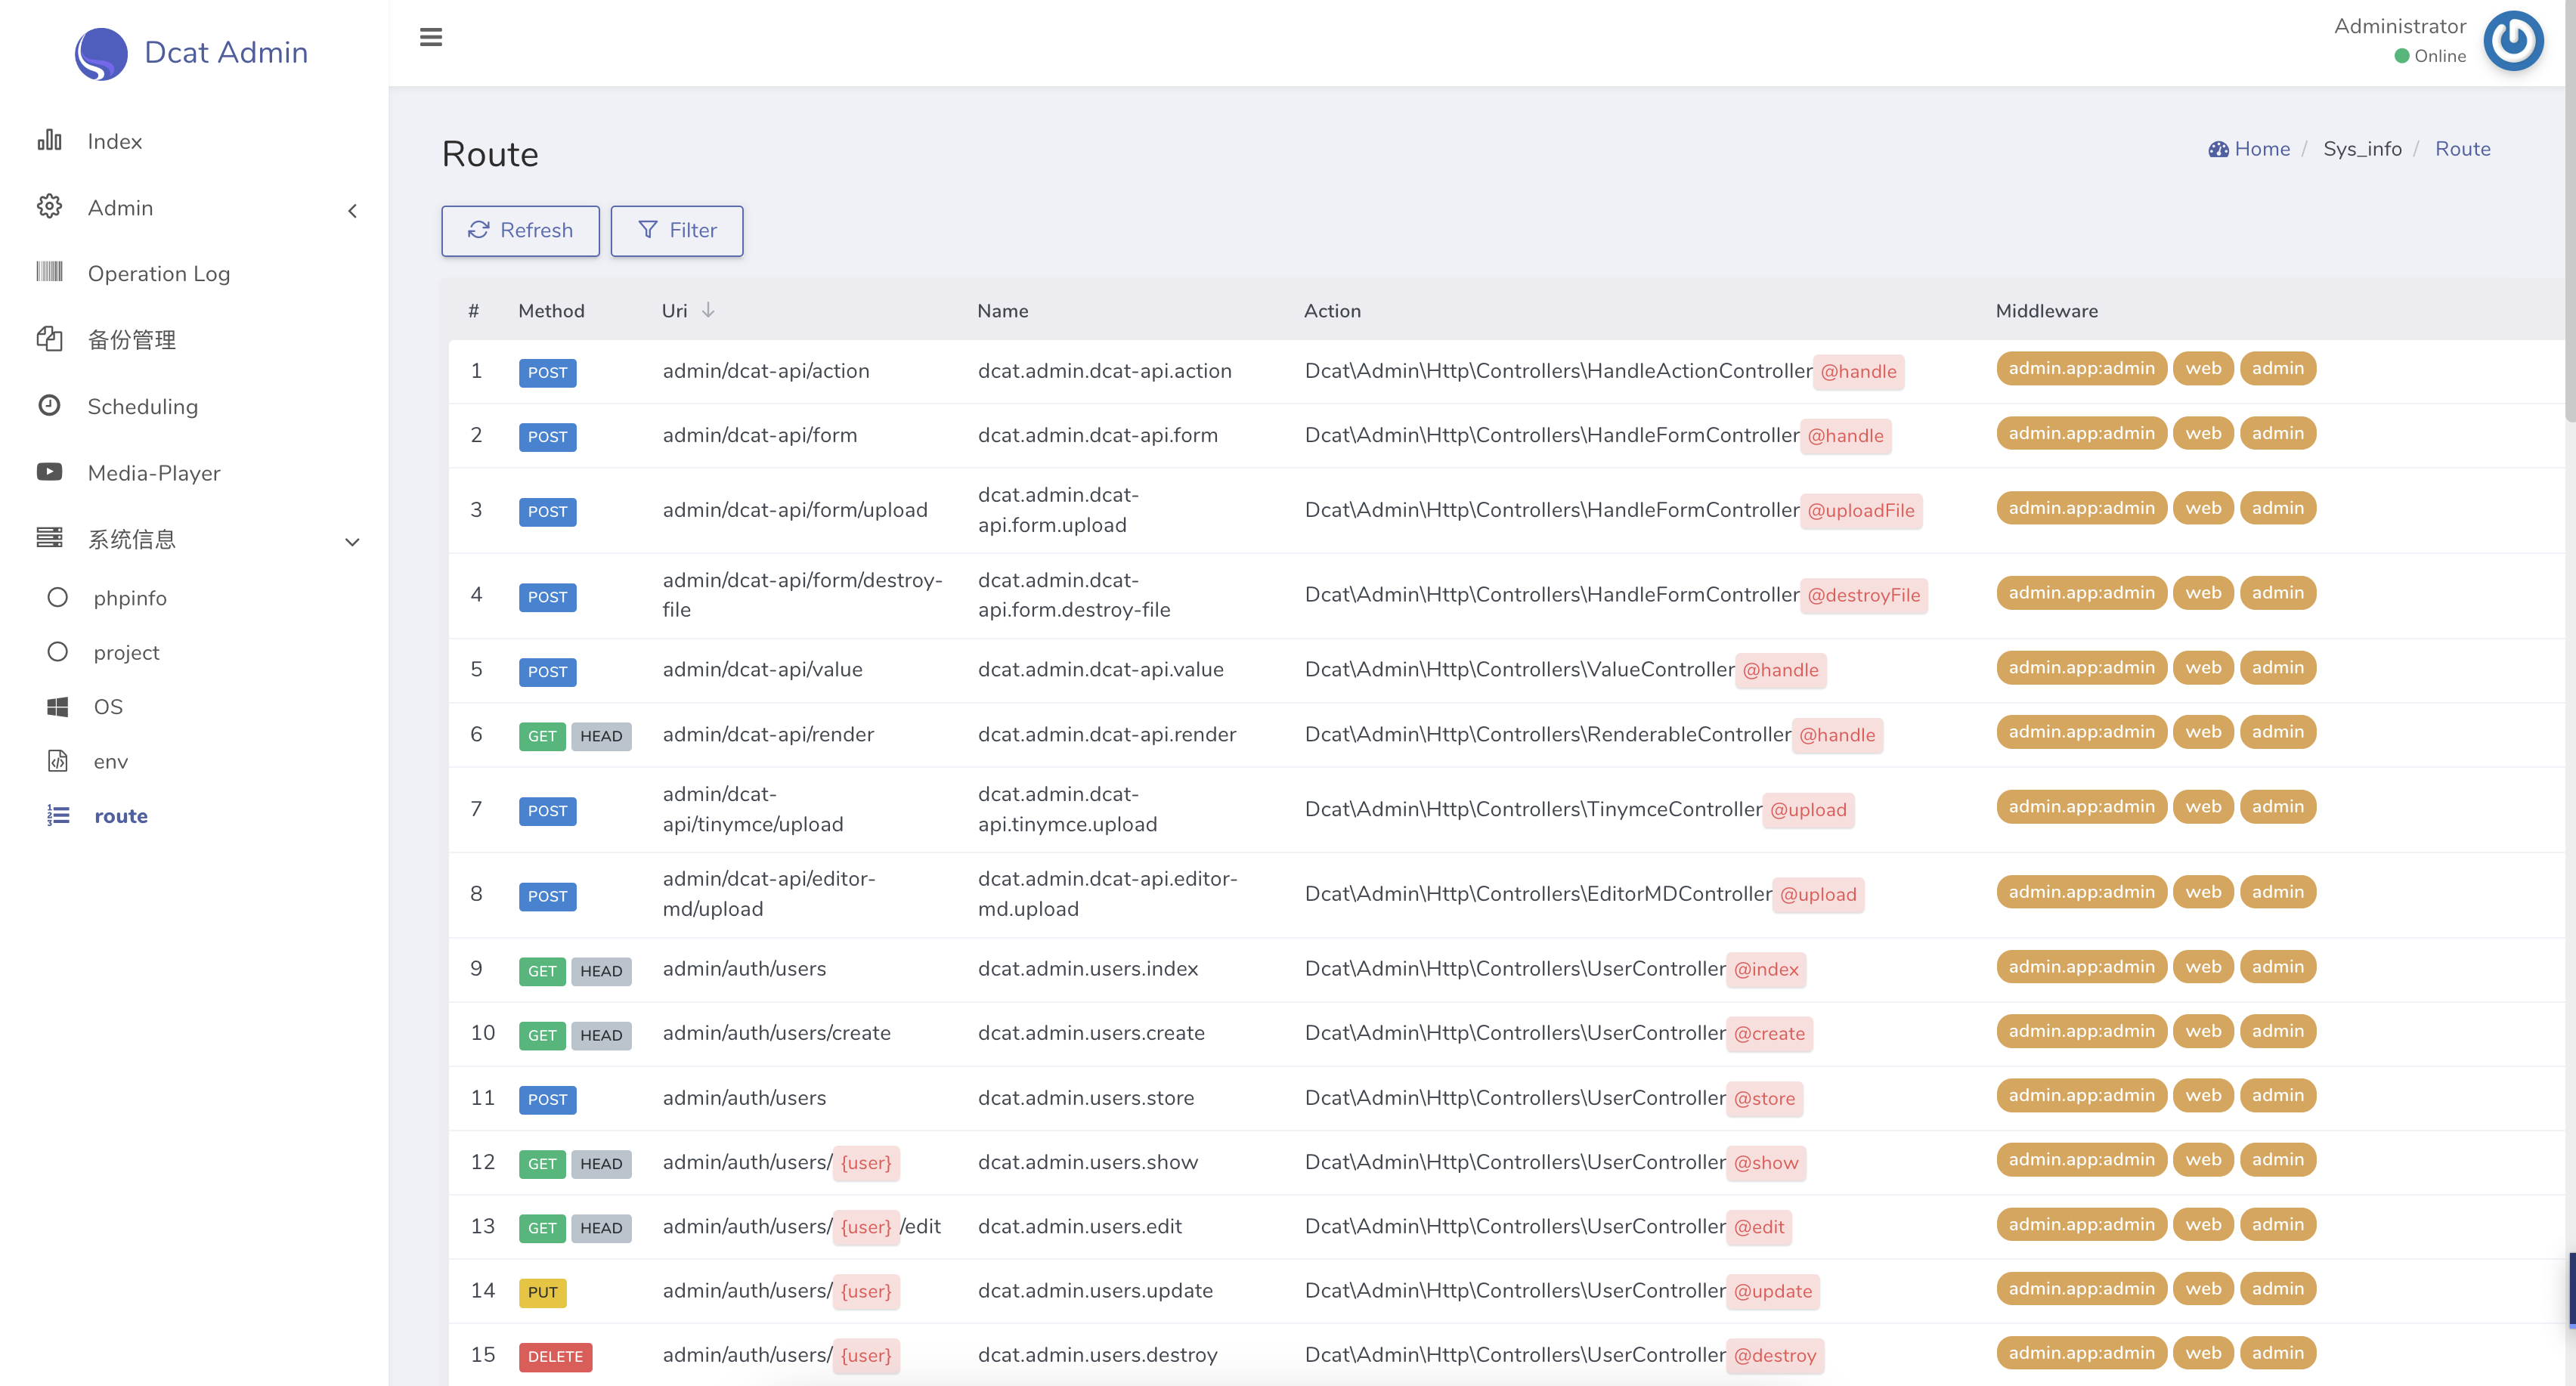Click the Media-Player video icon
Screen dimensions: 2576x1386
pos(49,472)
